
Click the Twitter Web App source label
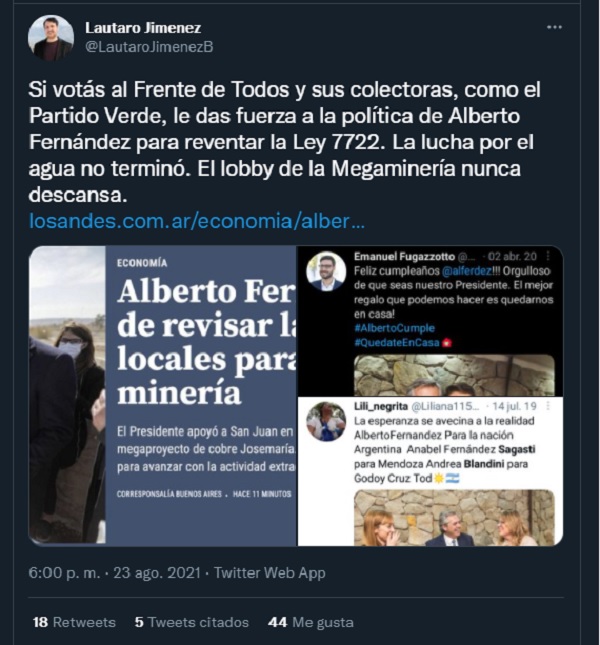pos(270,573)
